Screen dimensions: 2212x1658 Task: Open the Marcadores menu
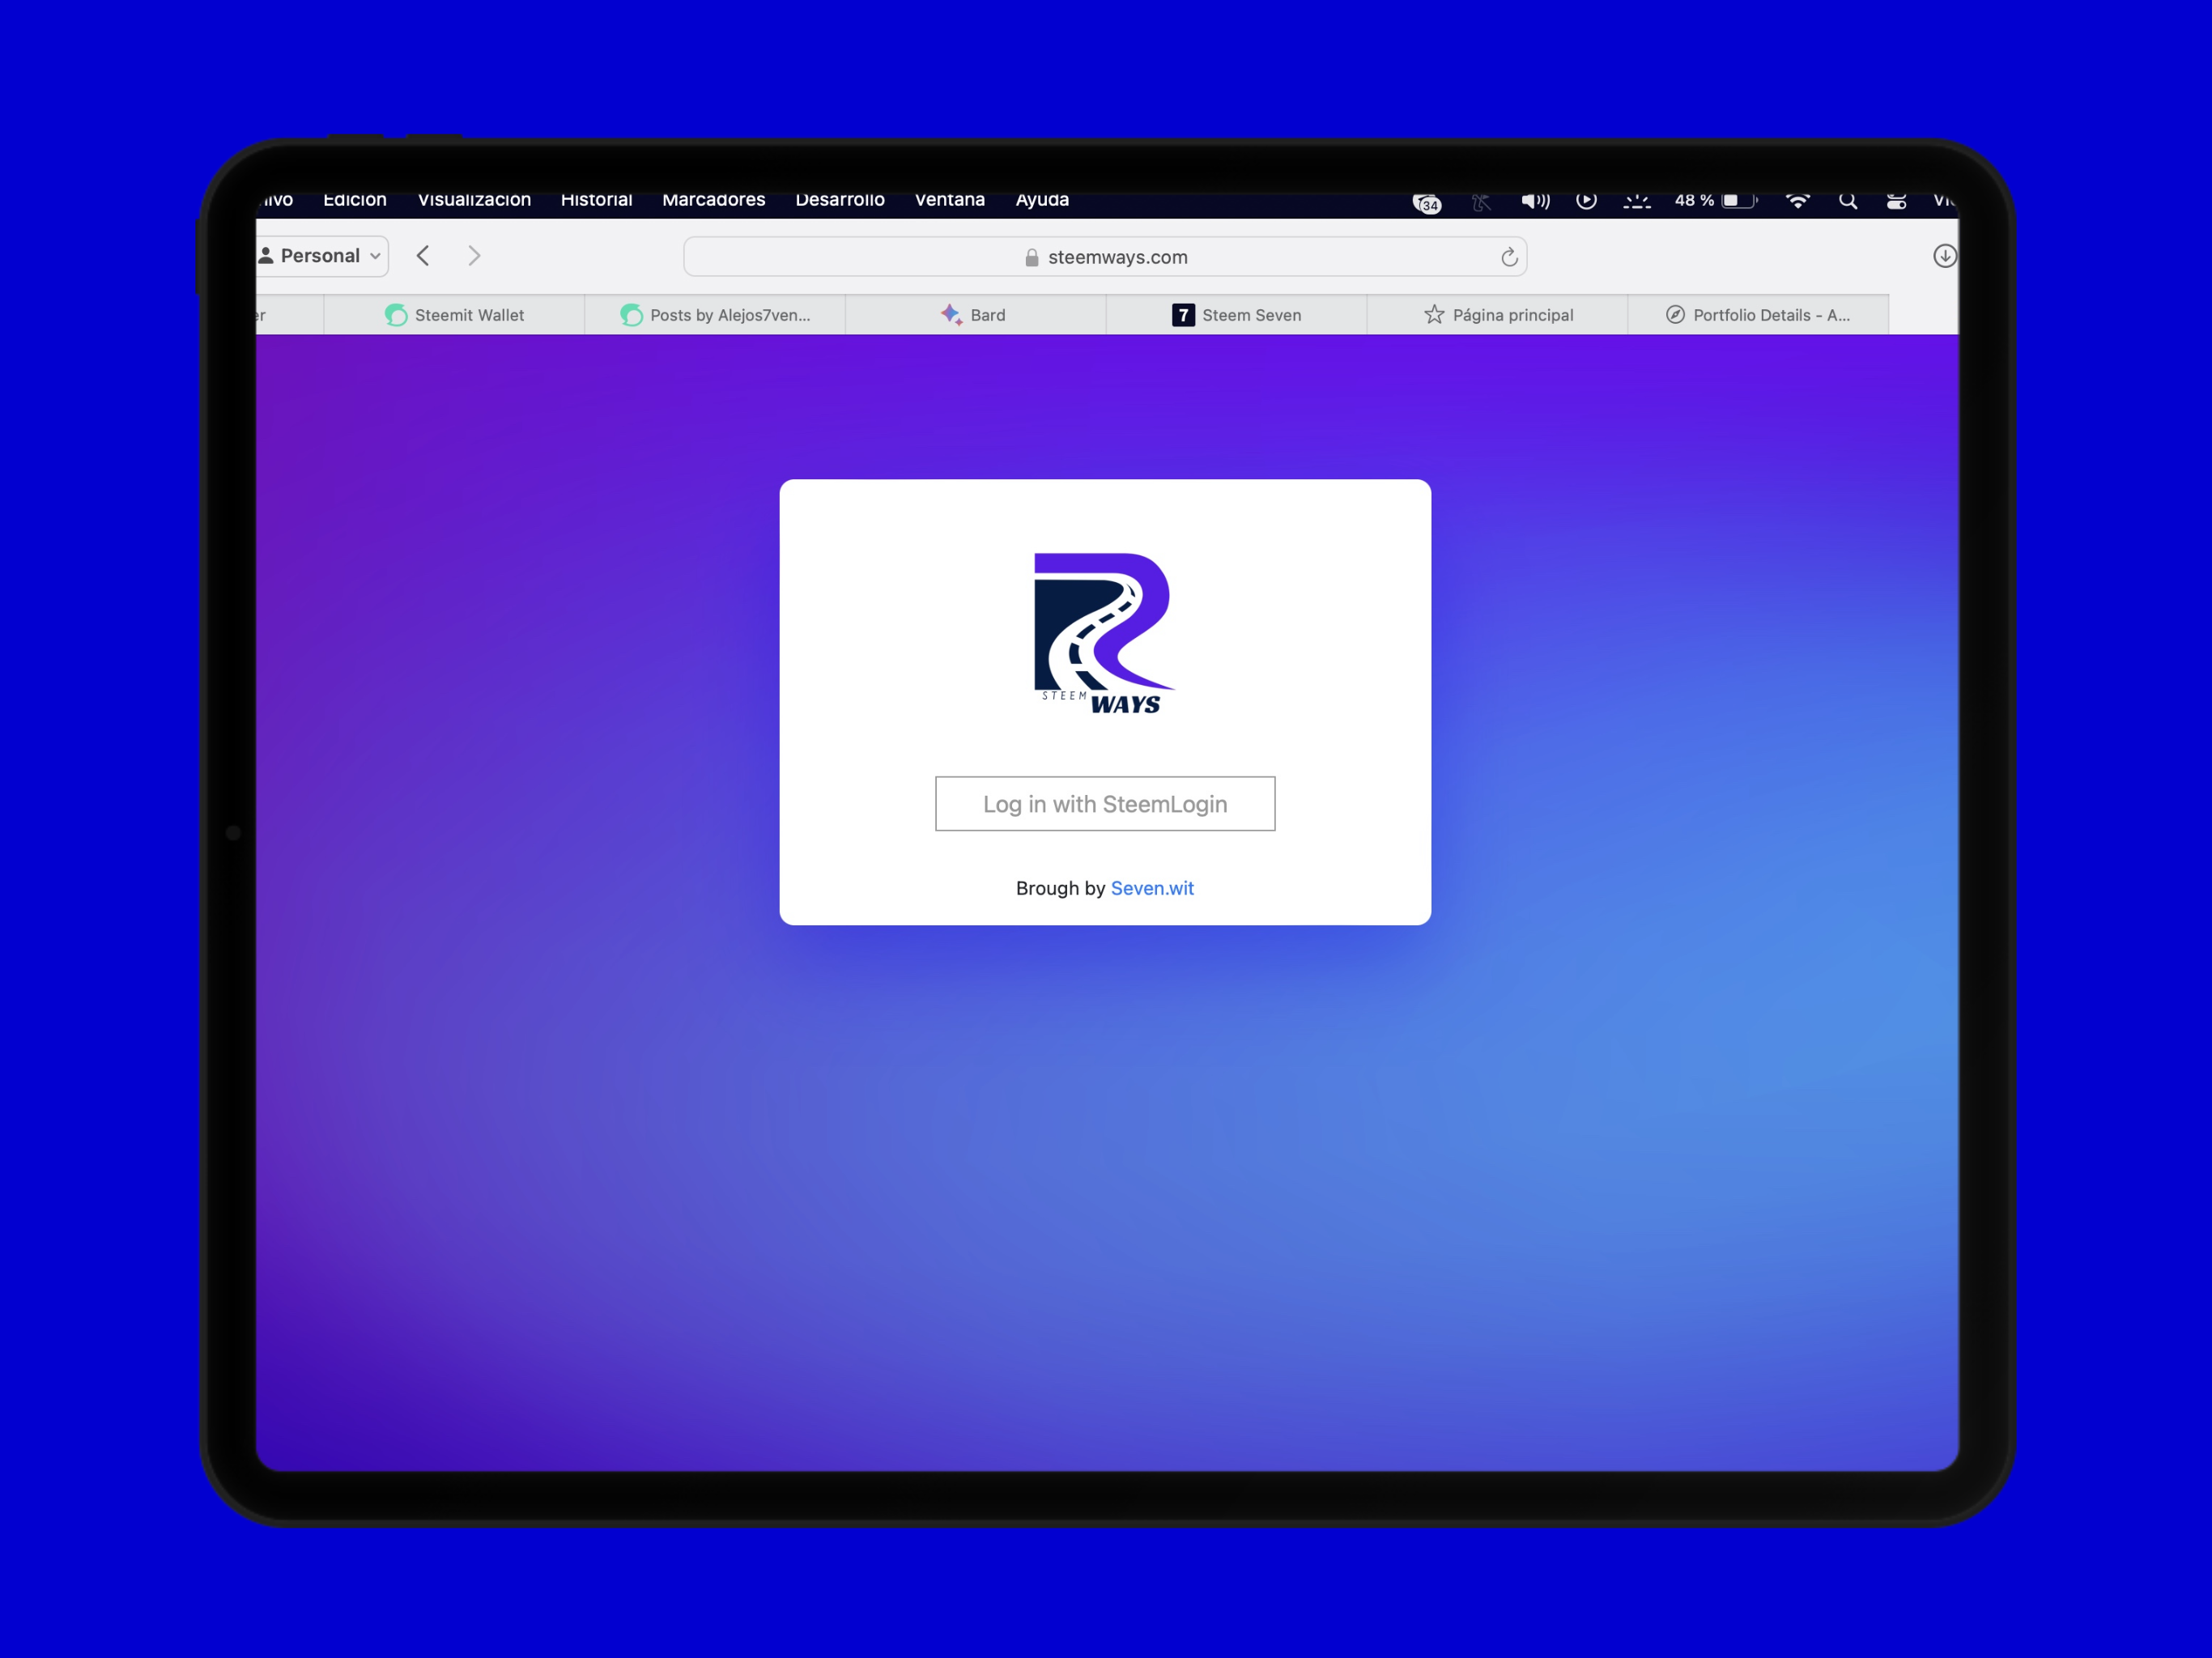tap(713, 200)
